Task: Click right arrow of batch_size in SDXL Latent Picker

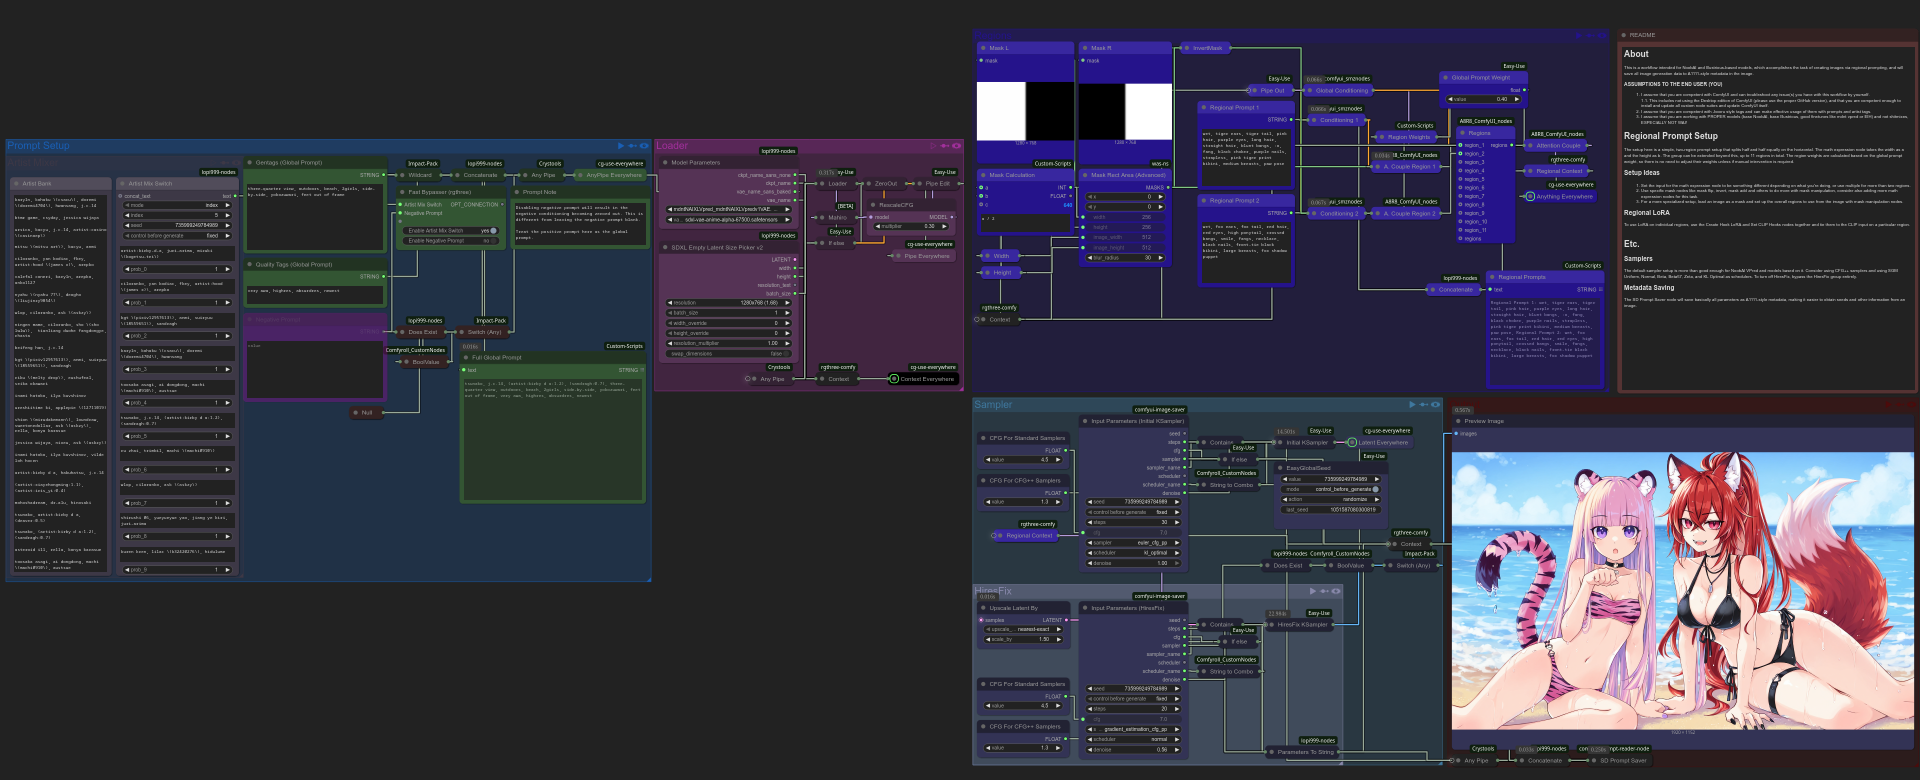Action: point(788,313)
